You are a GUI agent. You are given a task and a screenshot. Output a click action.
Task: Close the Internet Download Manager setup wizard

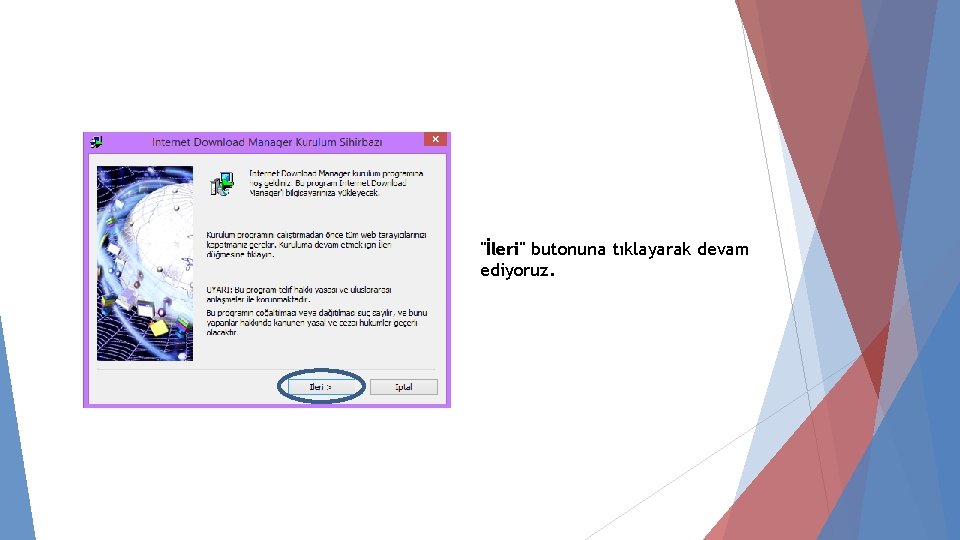[x=435, y=140]
